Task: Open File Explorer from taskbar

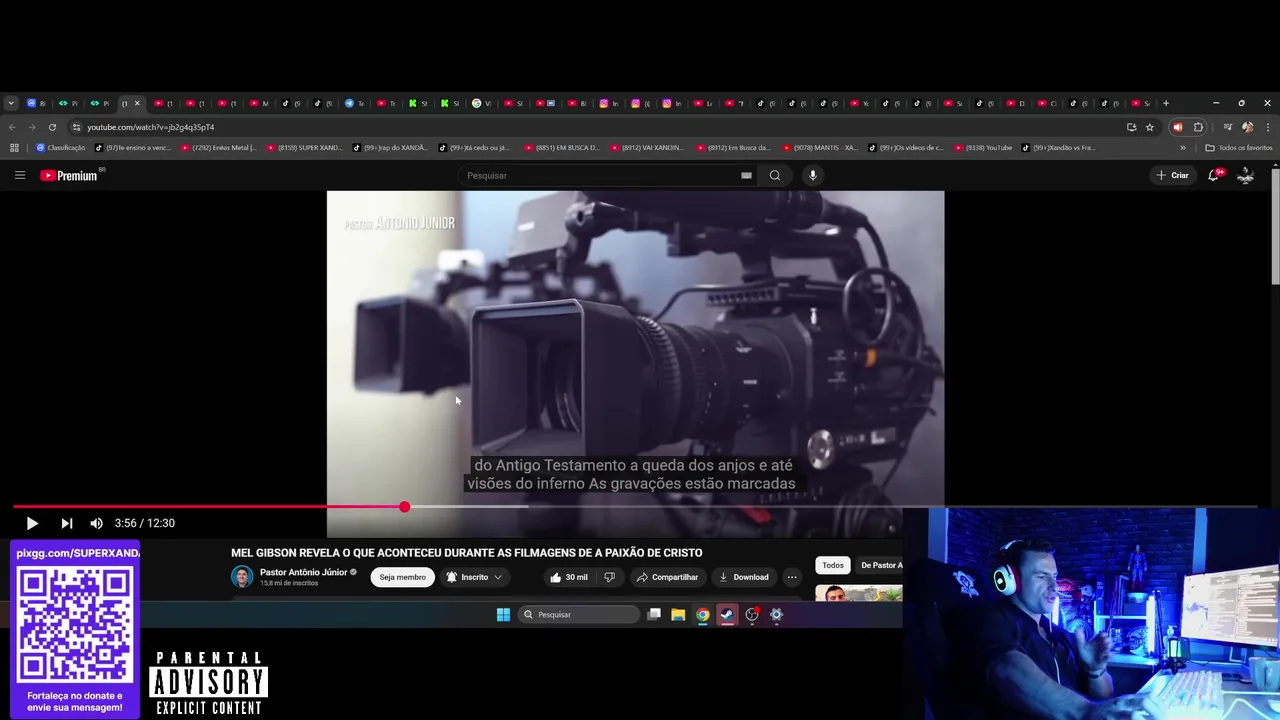Action: tap(678, 615)
